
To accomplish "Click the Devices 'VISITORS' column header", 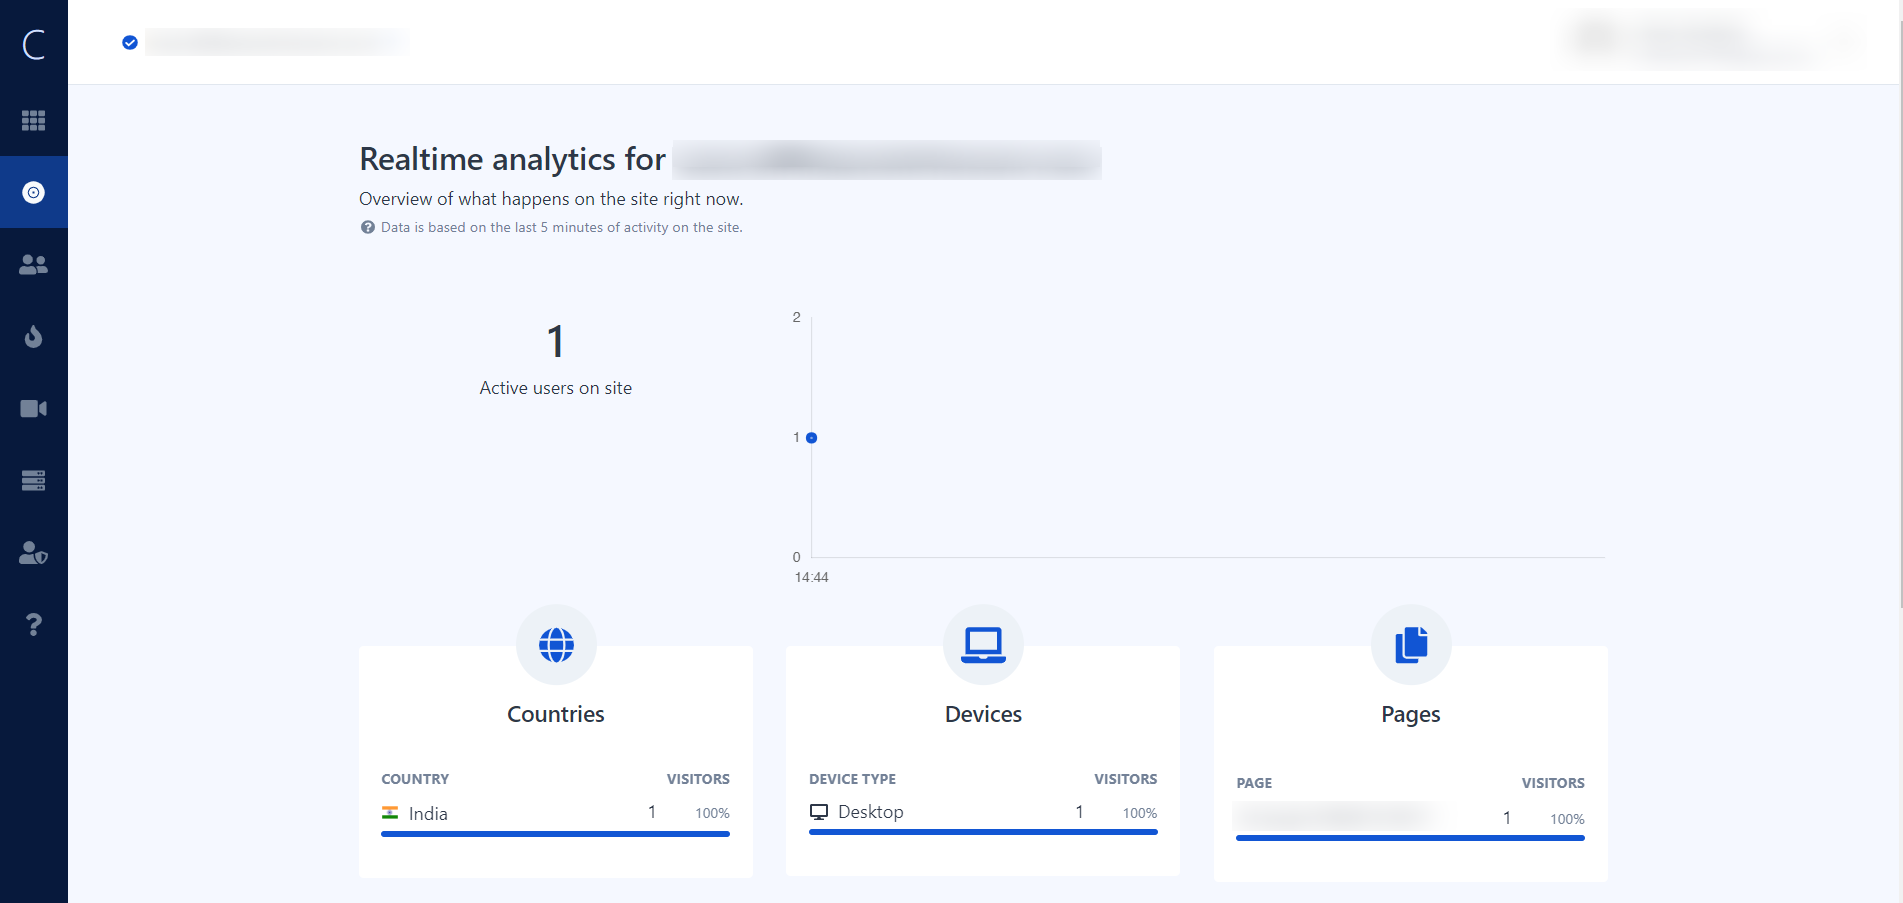I will (1126, 779).
